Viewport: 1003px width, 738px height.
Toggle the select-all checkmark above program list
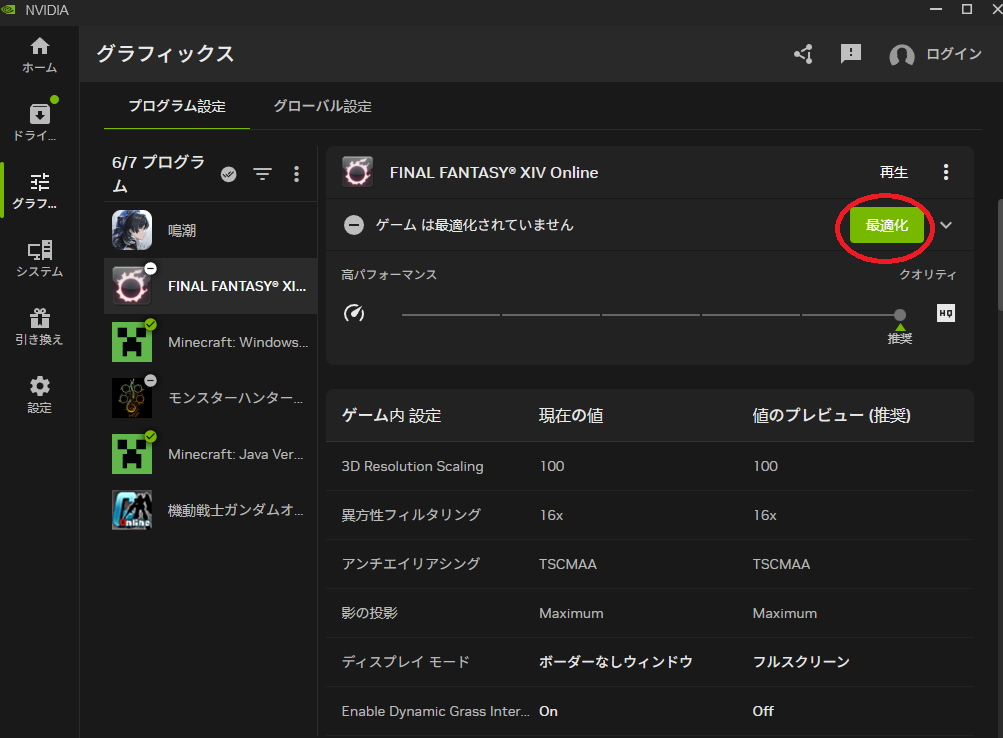[x=229, y=174]
